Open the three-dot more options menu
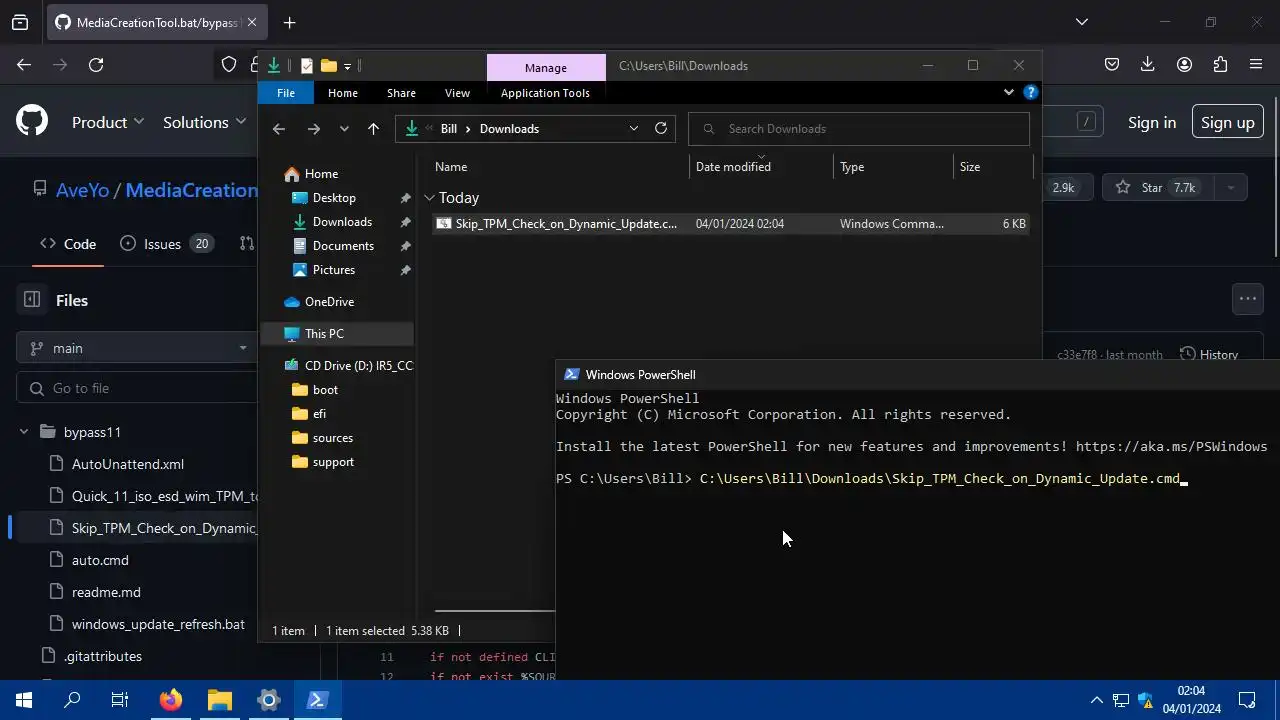Screen dimensions: 1280x720 (x=1247, y=298)
